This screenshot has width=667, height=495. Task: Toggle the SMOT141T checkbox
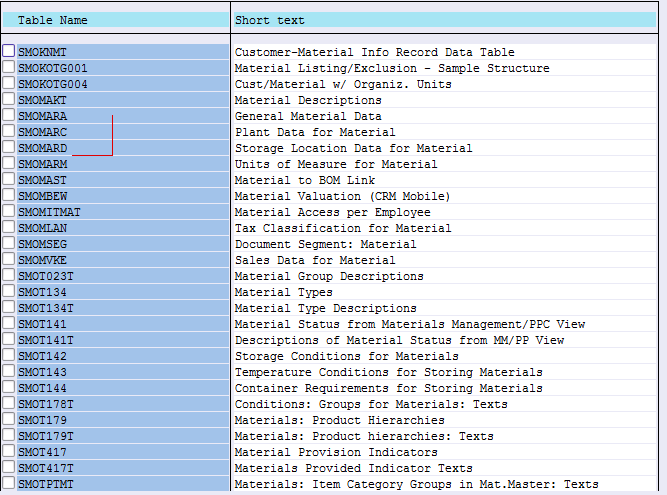click(x=9, y=339)
